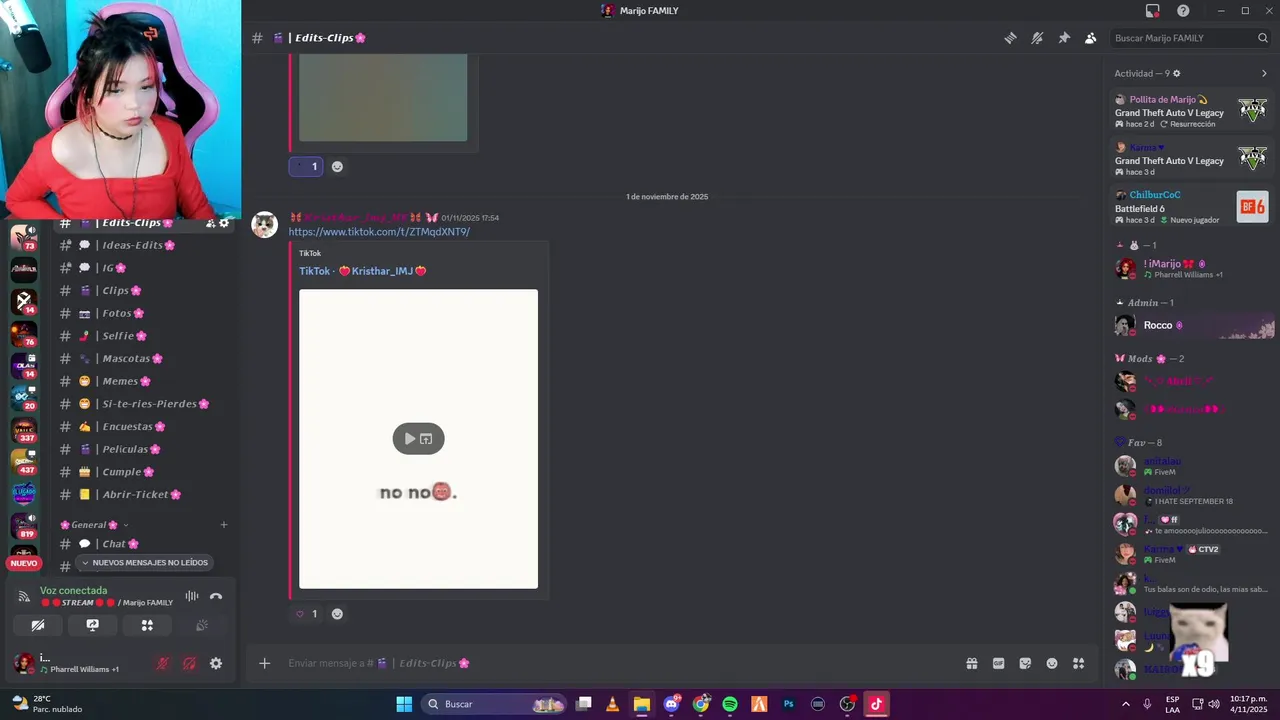Viewport: 1280px width, 720px height.
Task: Open the Threads icon in channel header
Action: (1010, 38)
